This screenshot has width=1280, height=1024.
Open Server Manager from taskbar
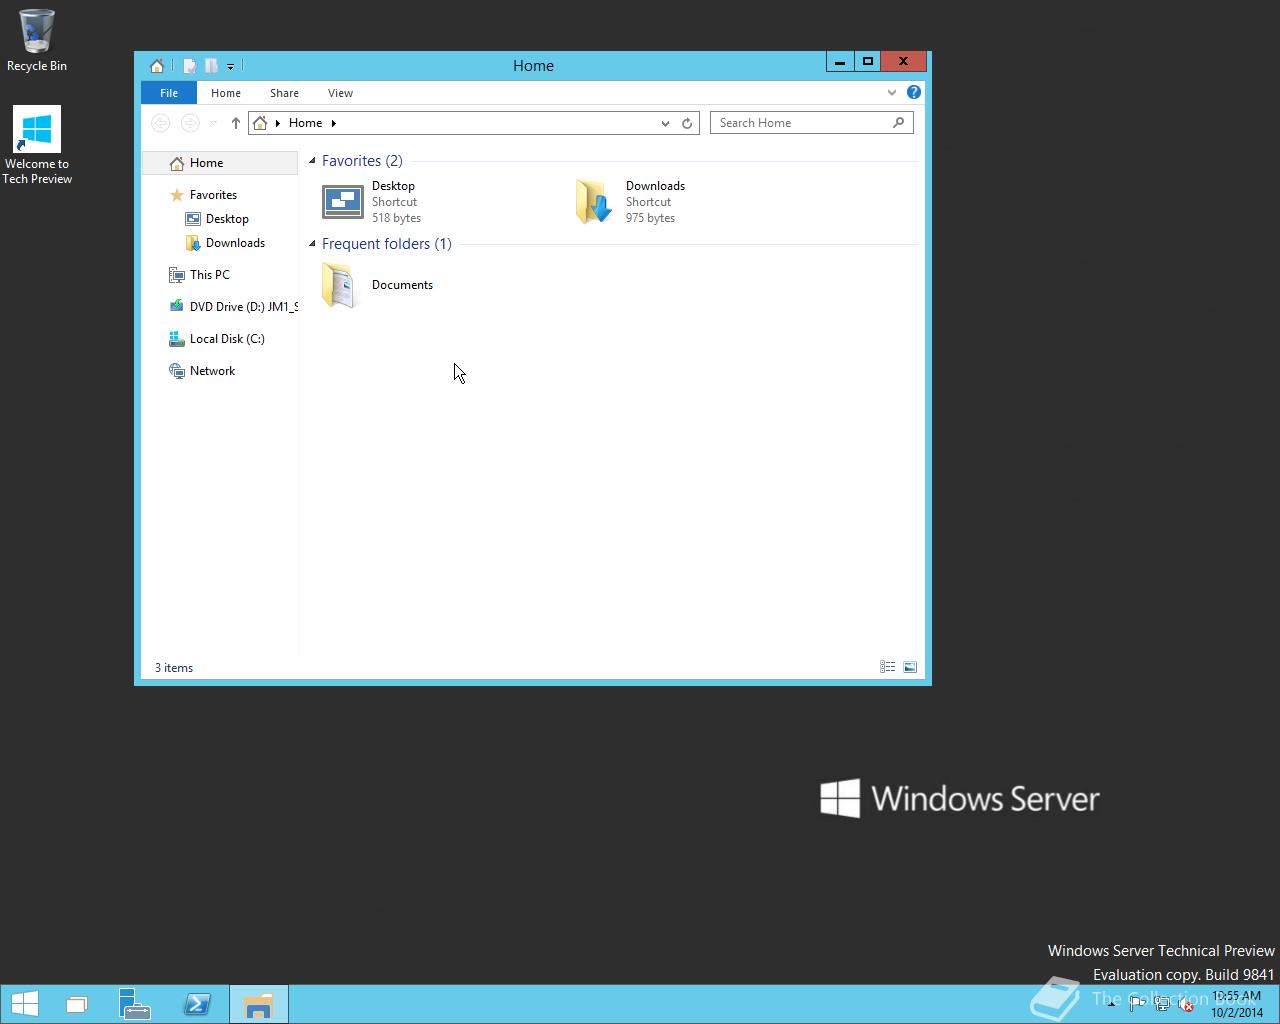(x=134, y=1004)
